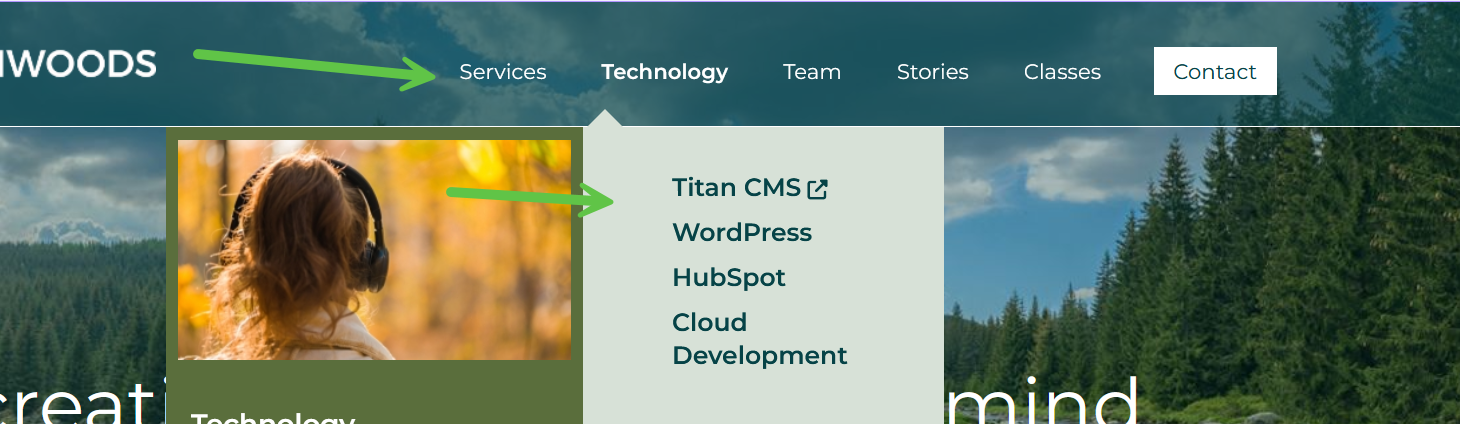Open the Services menu item
1460x424 pixels.
coord(503,72)
